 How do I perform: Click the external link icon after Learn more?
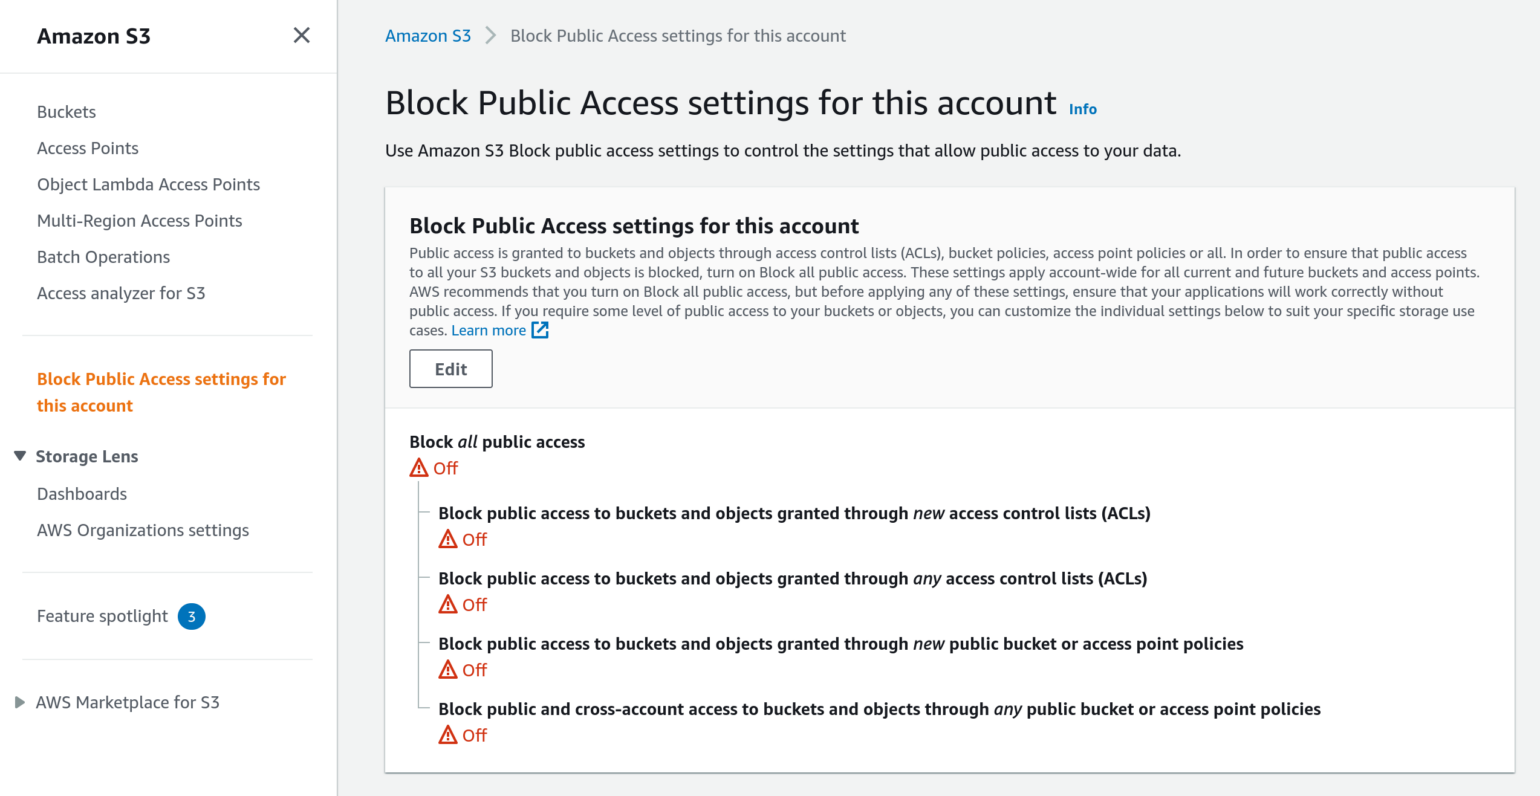pyautogui.click(x=540, y=330)
